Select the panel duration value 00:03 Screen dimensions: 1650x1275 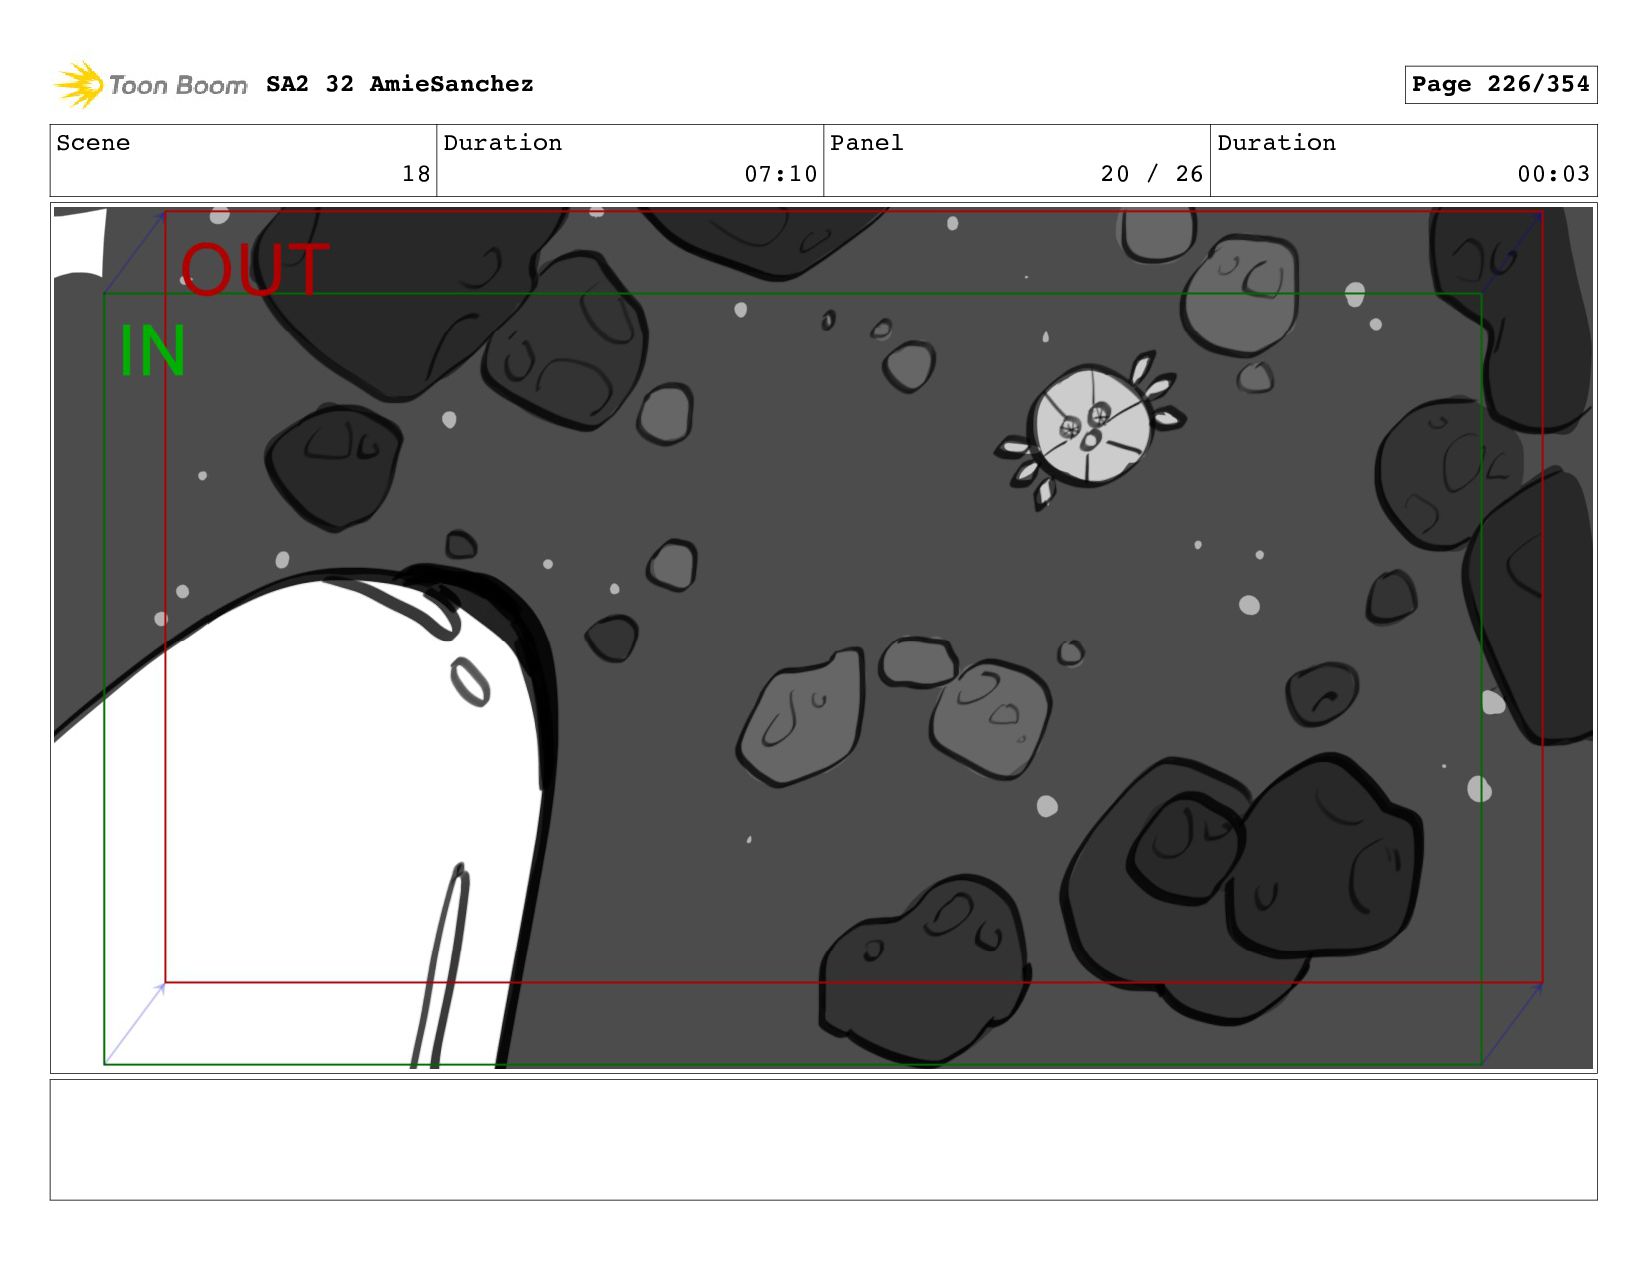coord(1553,174)
